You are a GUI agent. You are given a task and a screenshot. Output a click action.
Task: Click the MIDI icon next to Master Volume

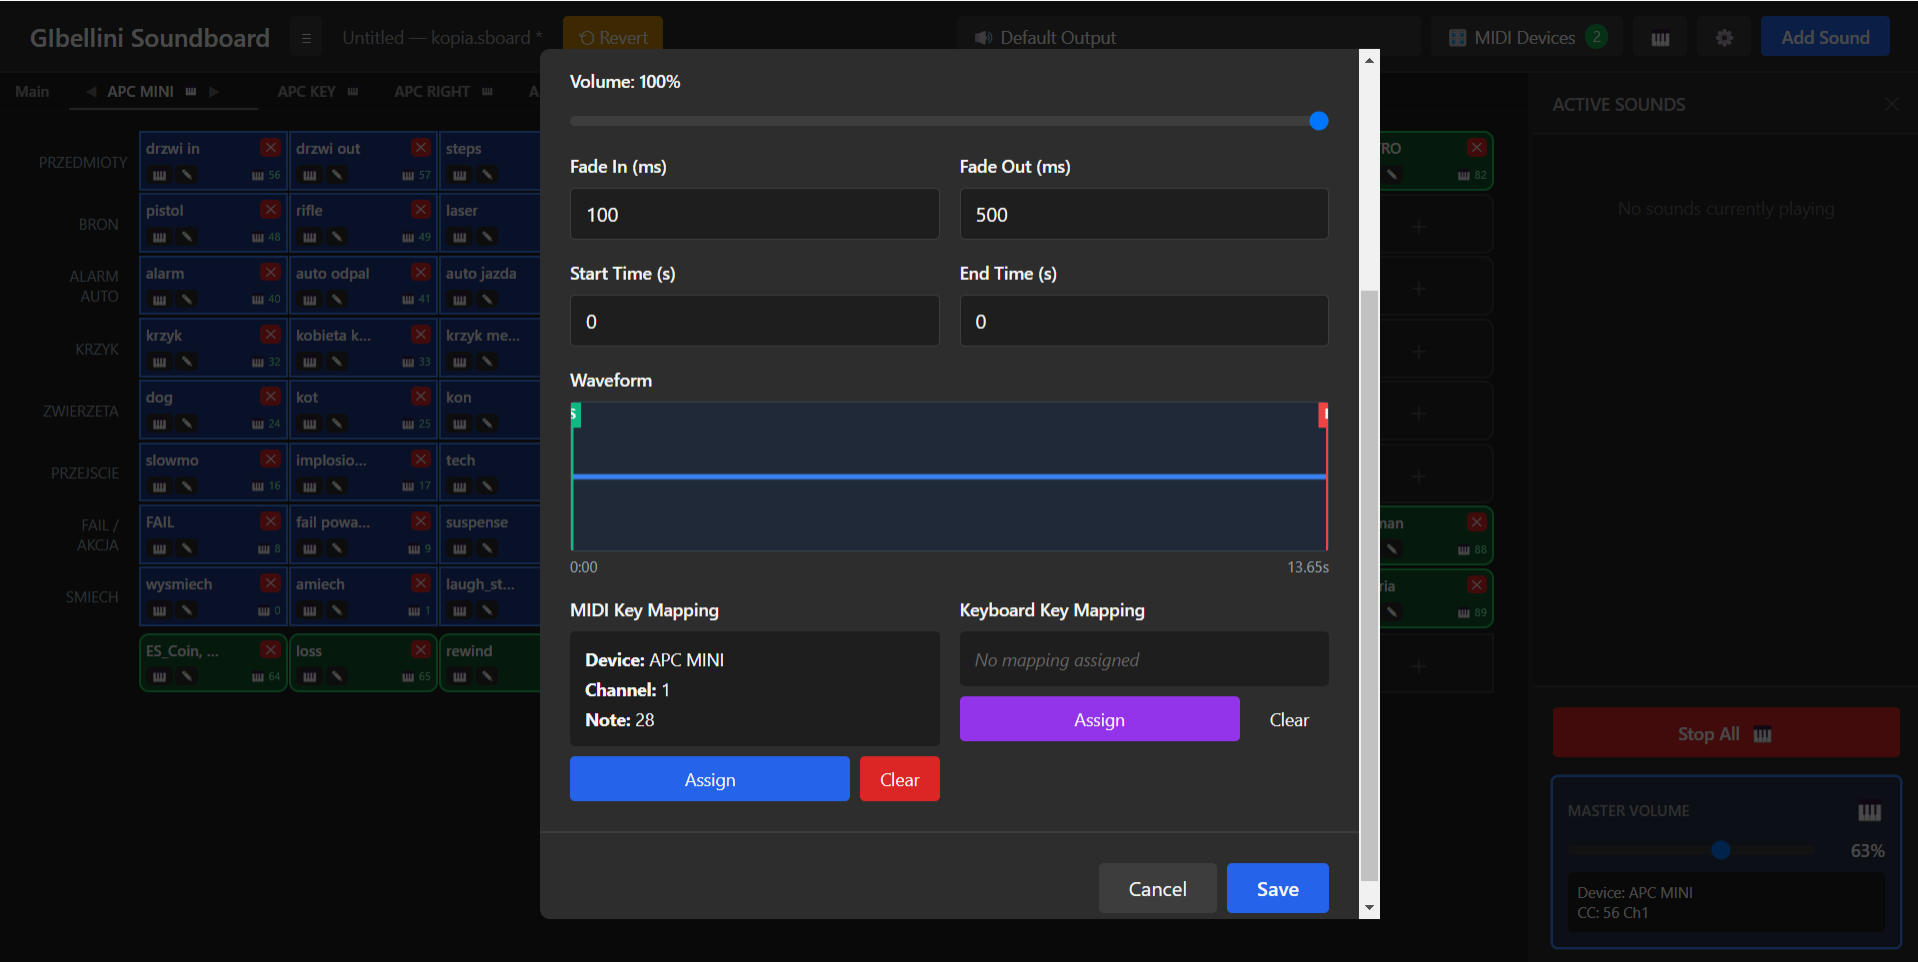(x=1868, y=812)
